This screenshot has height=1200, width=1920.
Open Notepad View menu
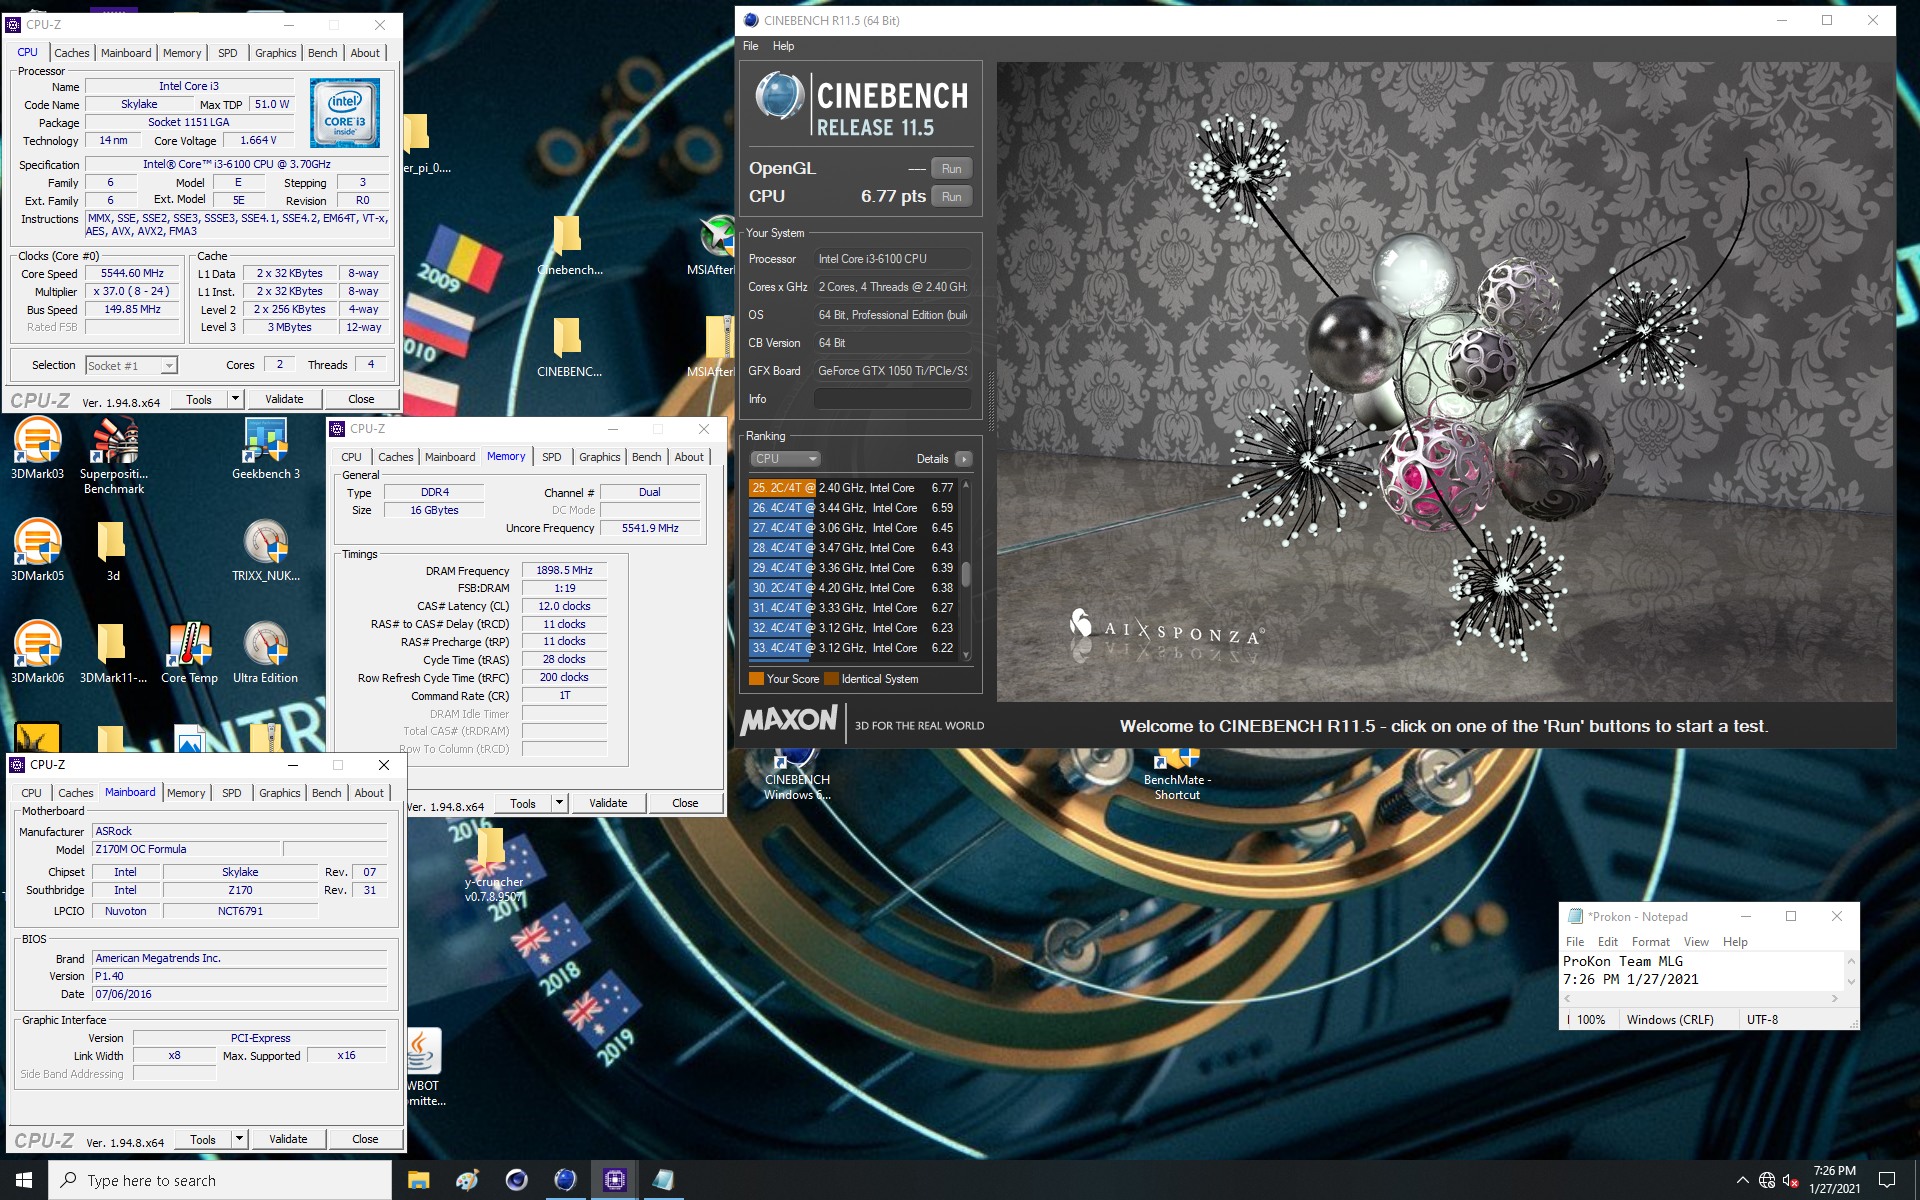click(x=1696, y=942)
